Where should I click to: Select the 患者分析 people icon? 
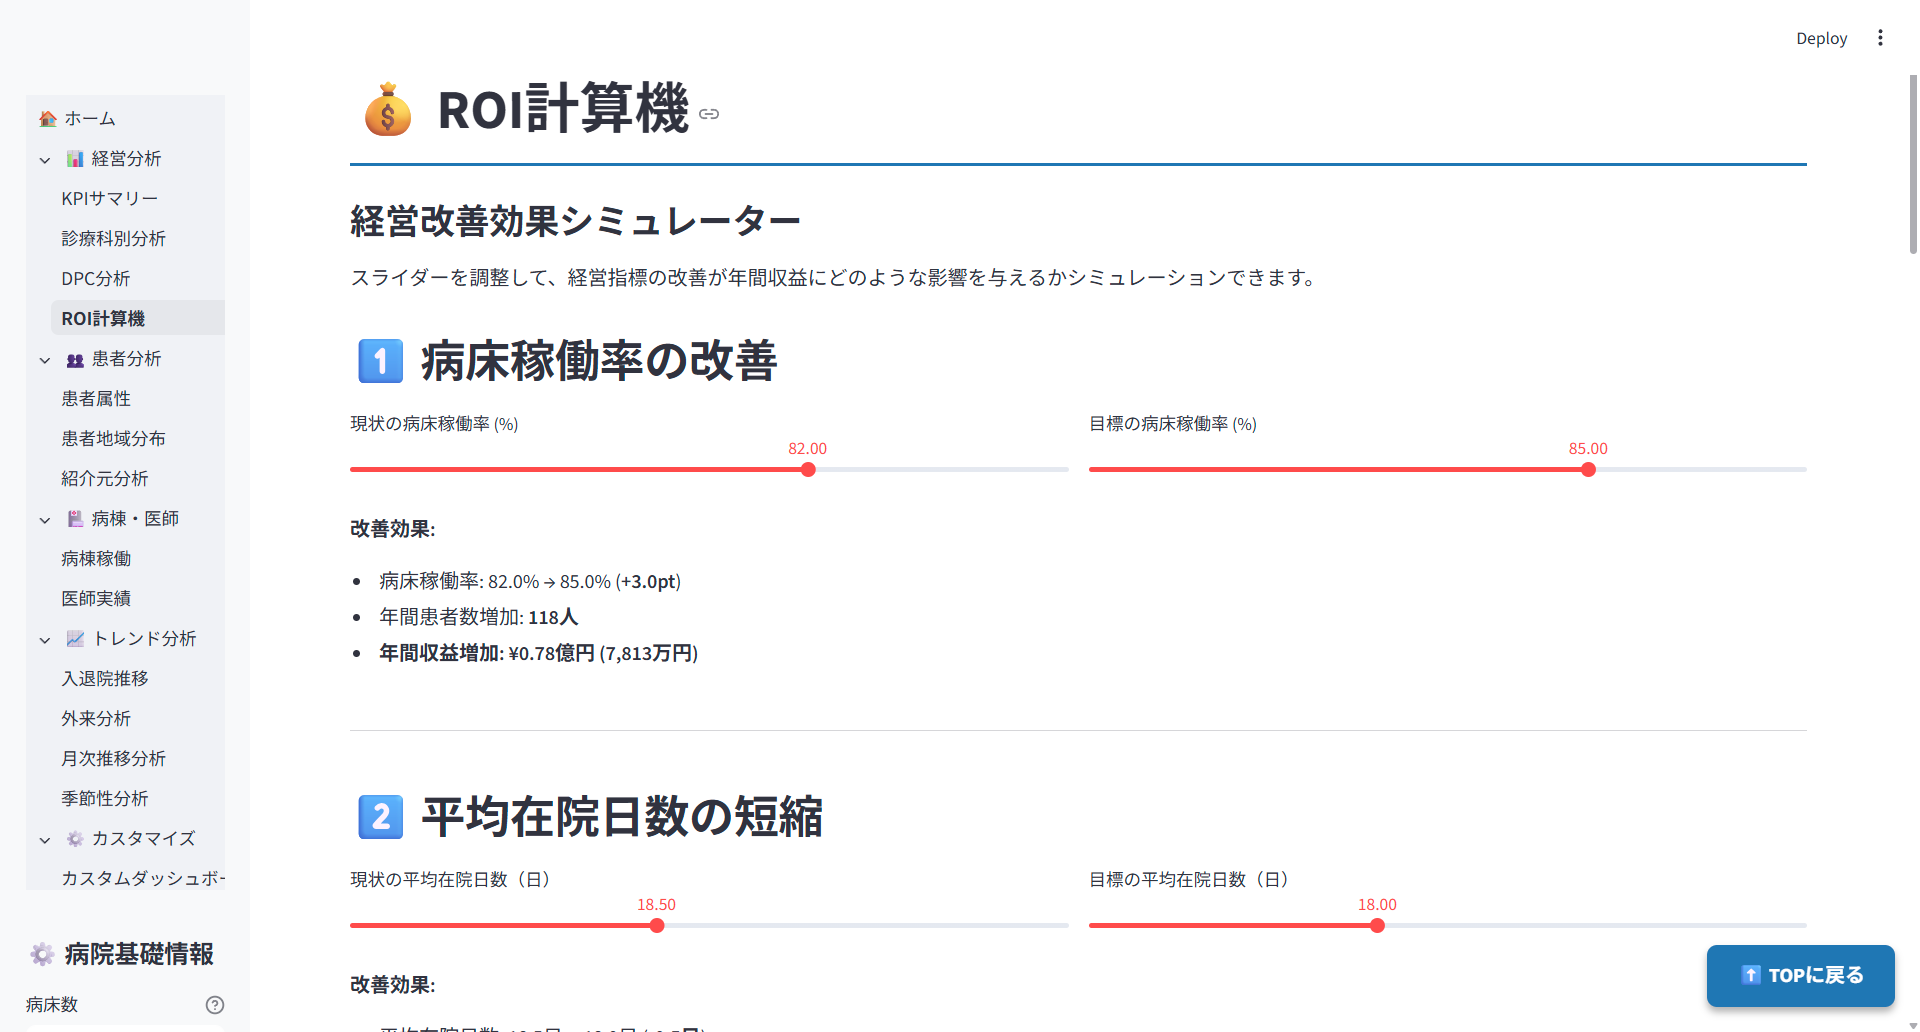(75, 358)
